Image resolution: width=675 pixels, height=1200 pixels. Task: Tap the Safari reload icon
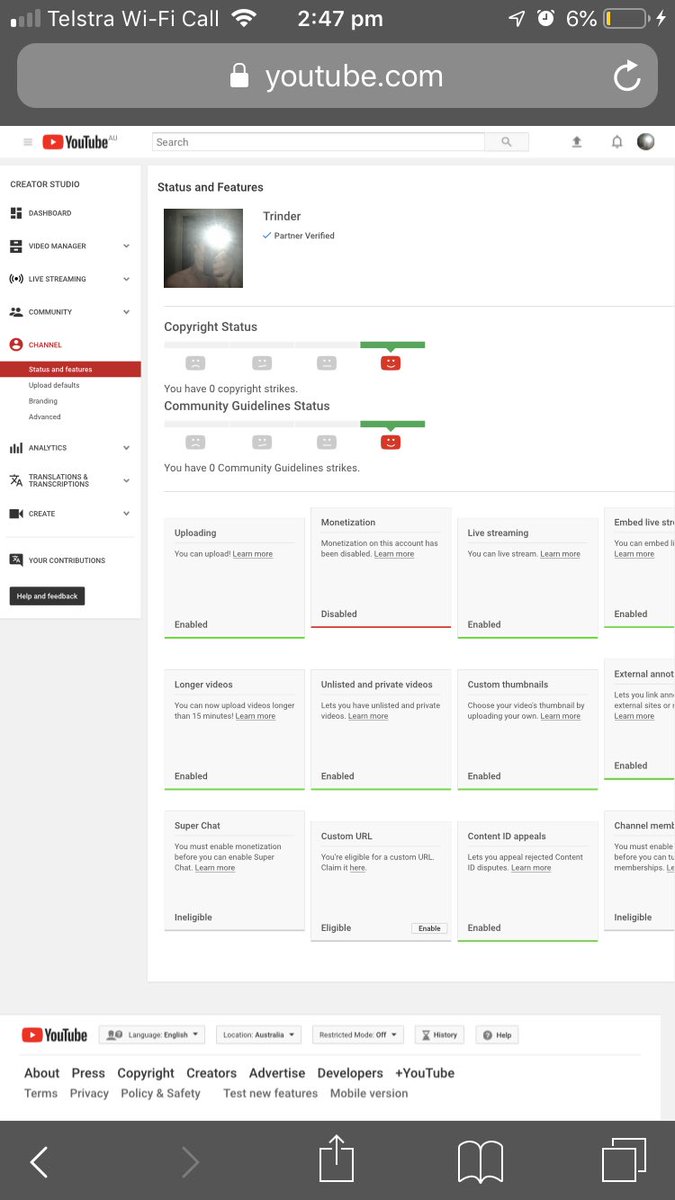(x=627, y=76)
